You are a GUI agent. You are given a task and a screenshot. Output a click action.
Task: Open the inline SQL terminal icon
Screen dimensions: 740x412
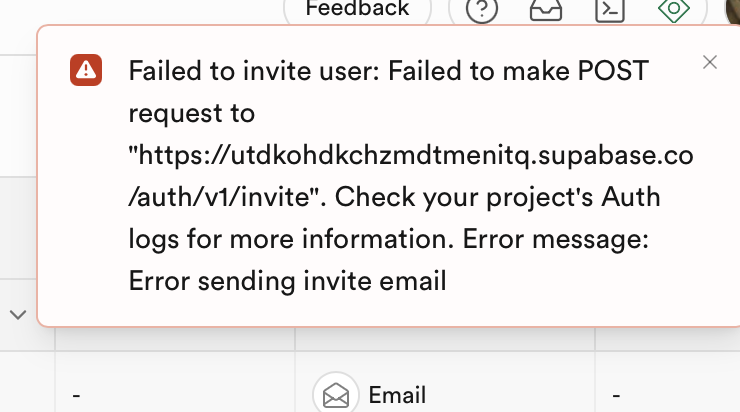[x=608, y=10]
